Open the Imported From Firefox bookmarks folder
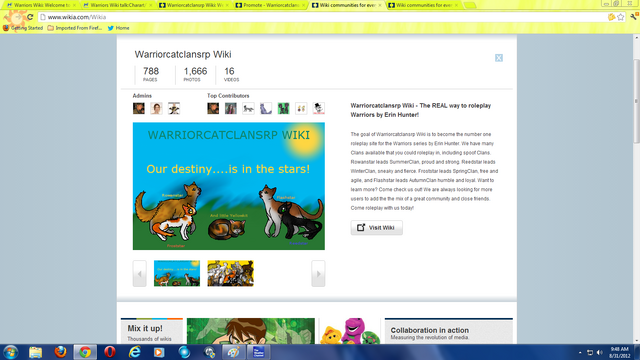 tap(75, 28)
